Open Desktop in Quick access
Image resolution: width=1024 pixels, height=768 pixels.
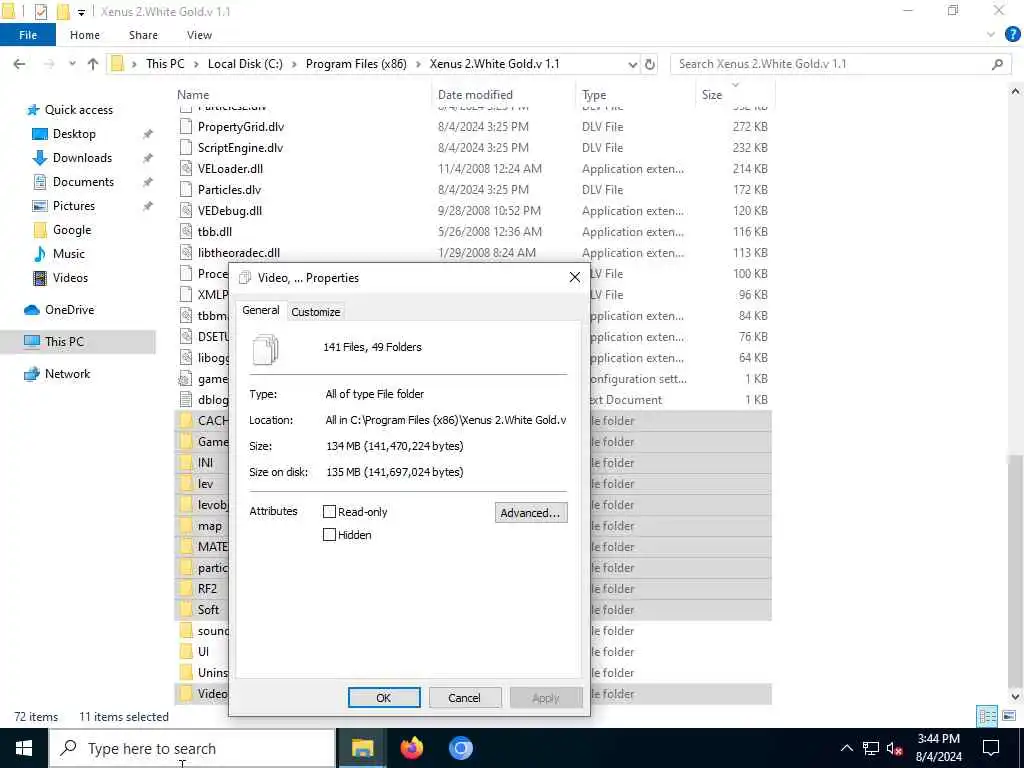click(x=74, y=134)
